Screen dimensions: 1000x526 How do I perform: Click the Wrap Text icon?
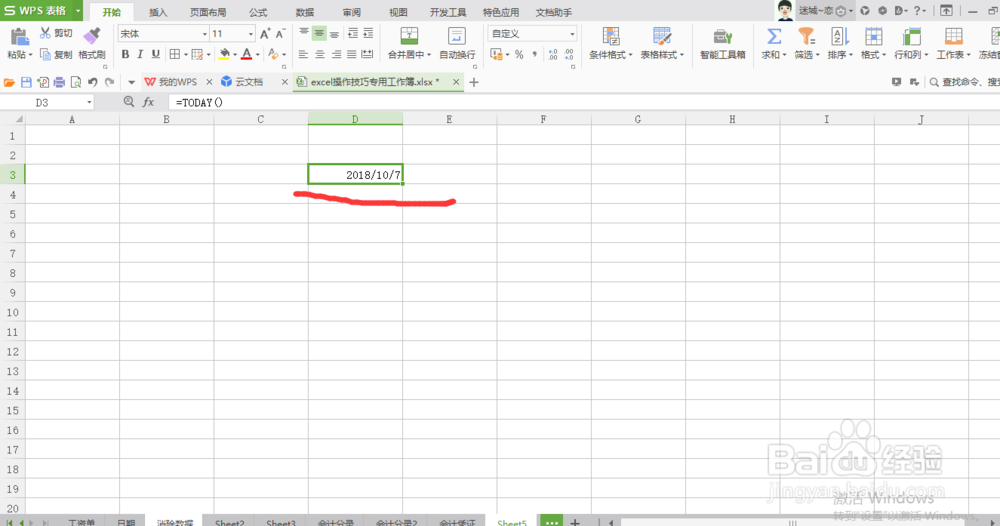(x=457, y=37)
